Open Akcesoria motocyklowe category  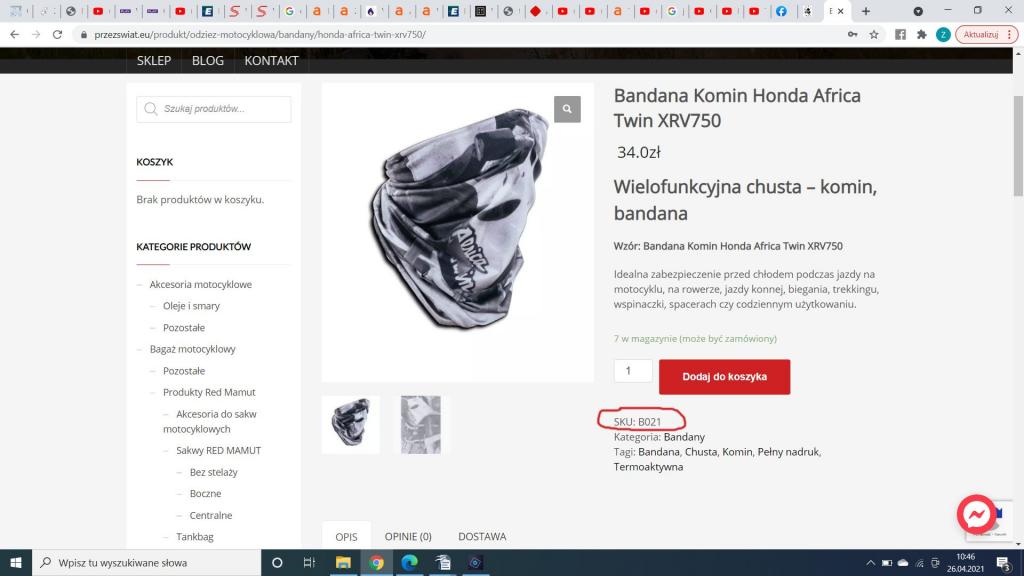[x=200, y=285]
